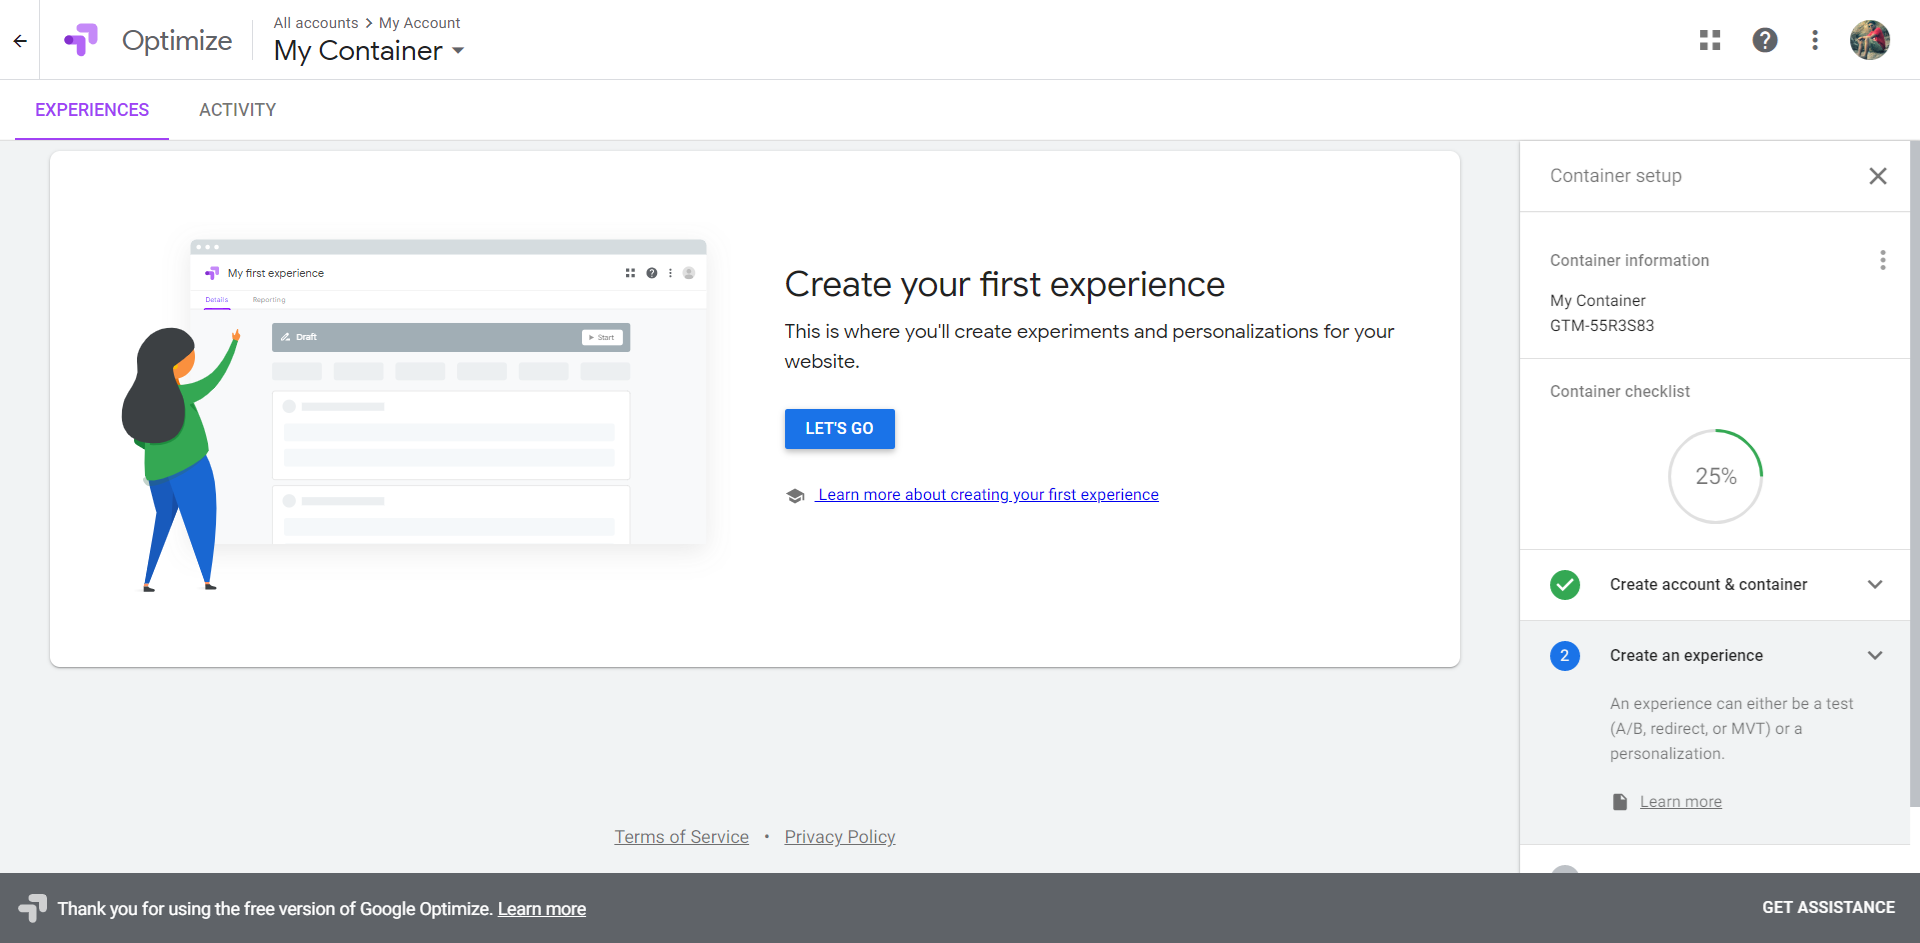The image size is (1920, 943).
Task: Click the step 2 number badge
Action: pos(1565,656)
